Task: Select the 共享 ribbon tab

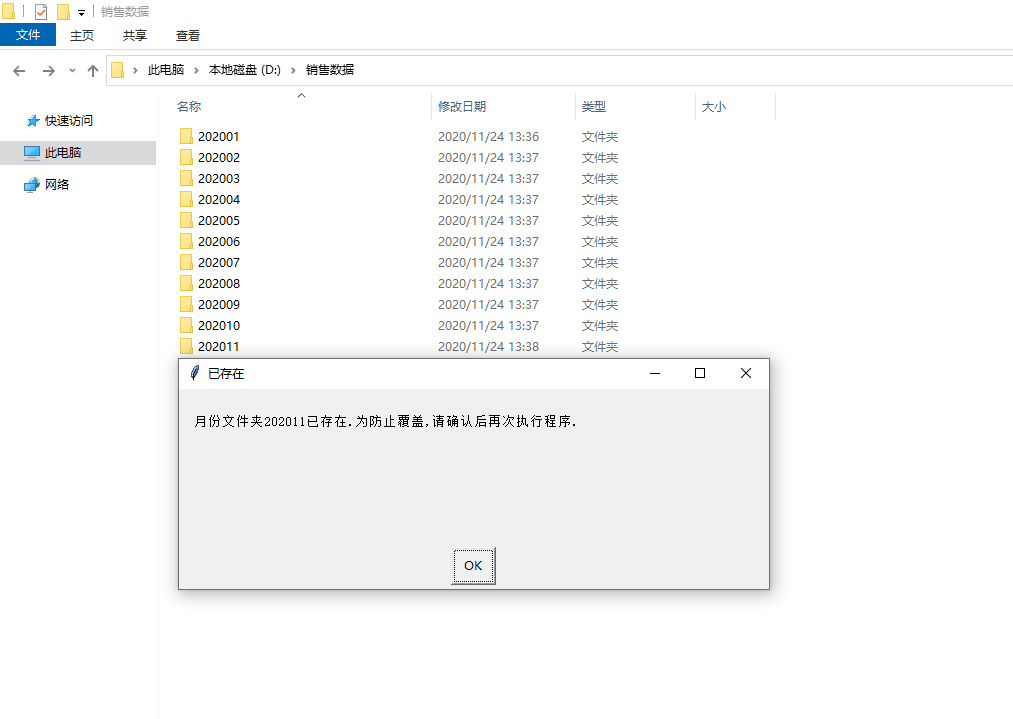Action: (134, 34)
